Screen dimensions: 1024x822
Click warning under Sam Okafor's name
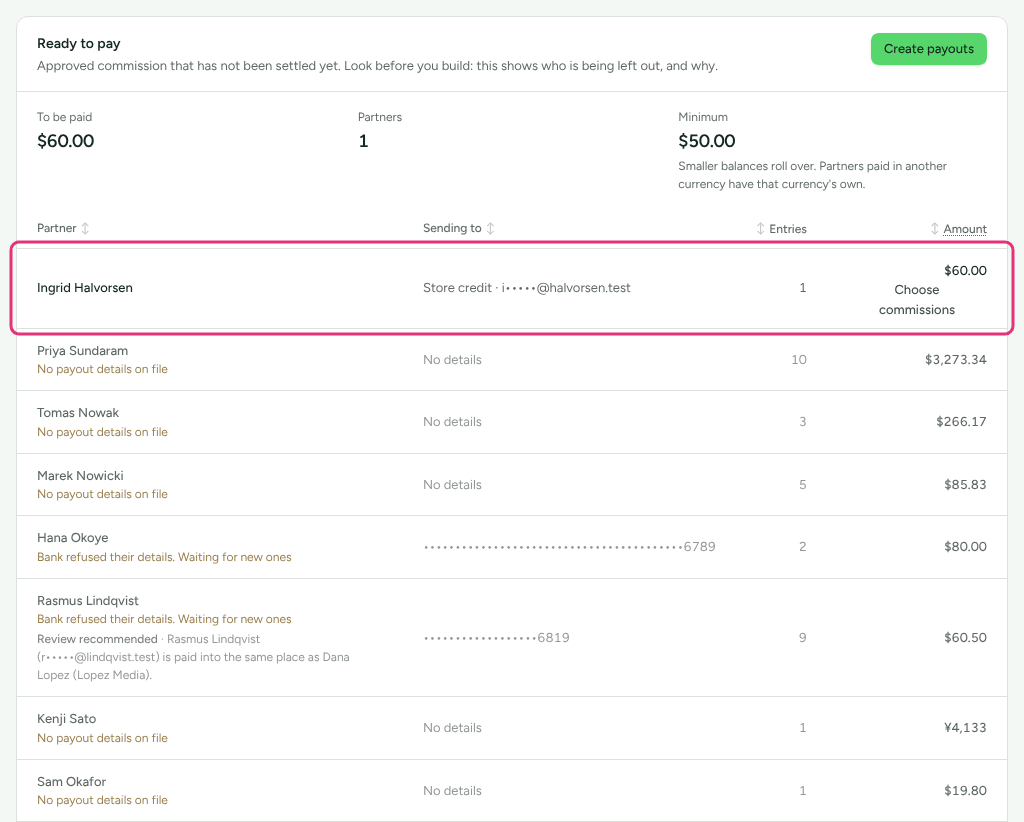click(103, 800)
